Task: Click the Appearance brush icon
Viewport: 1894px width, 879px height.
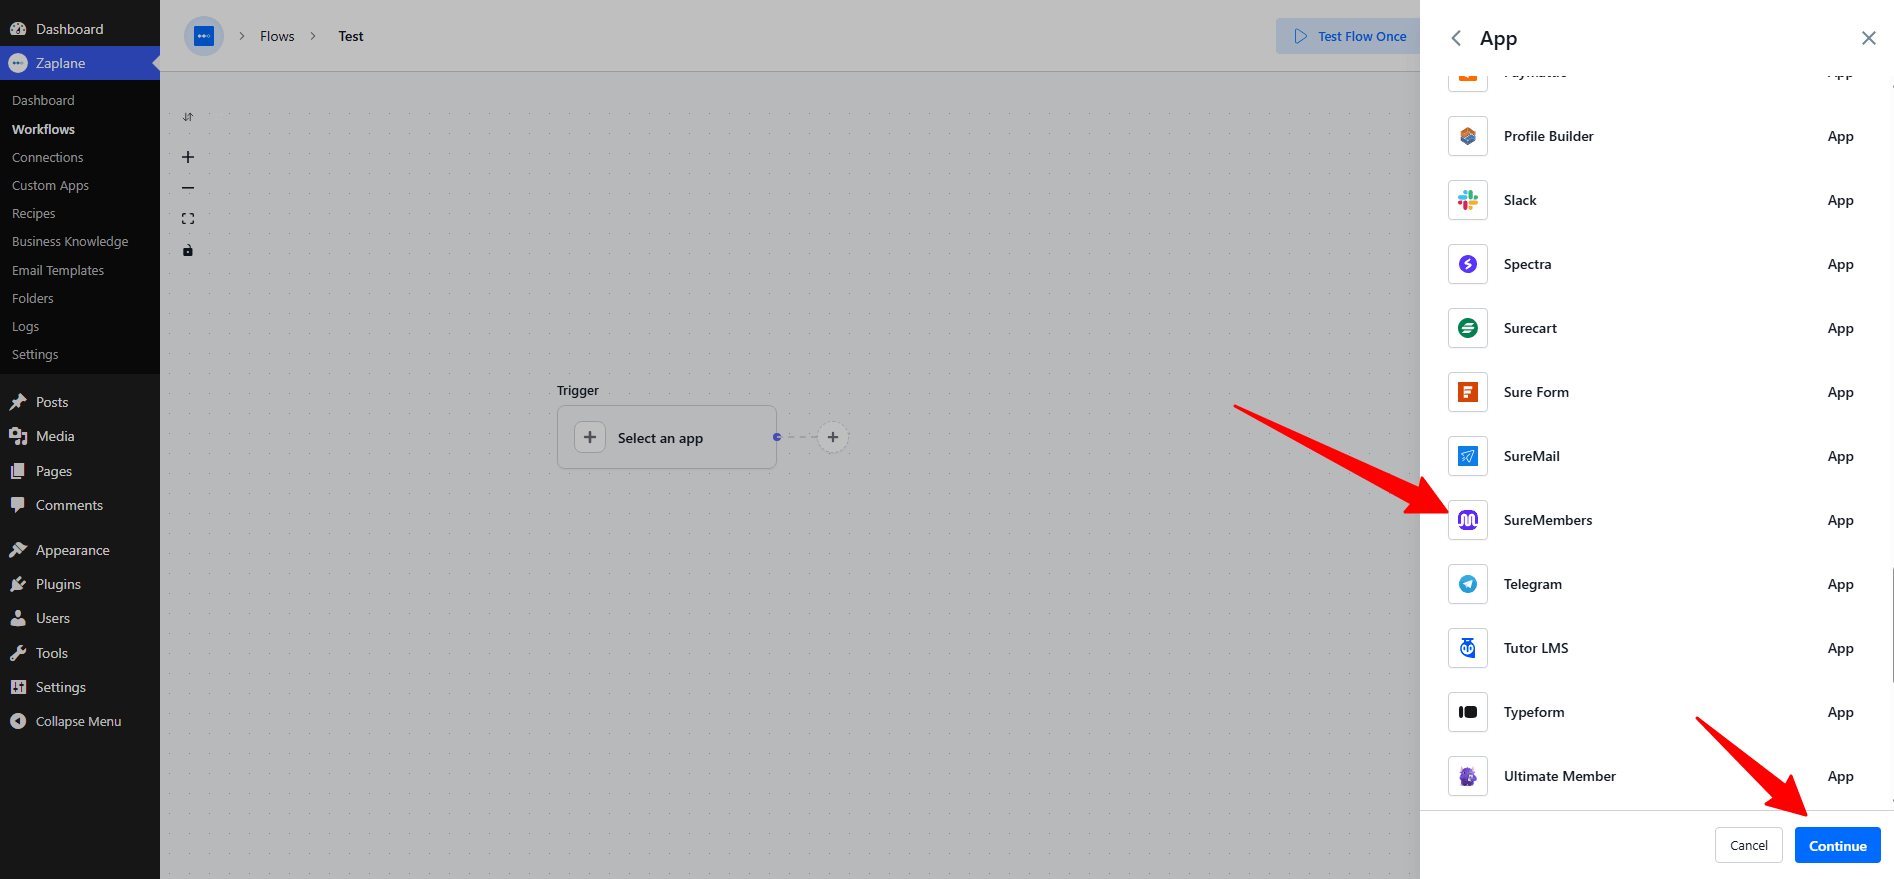Action: (18, 550)
